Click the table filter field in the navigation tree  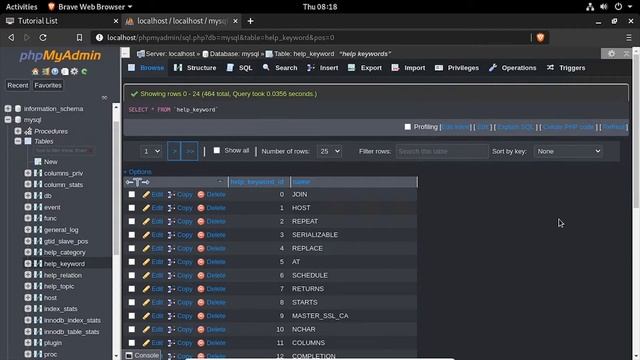(x=64, y=151)
